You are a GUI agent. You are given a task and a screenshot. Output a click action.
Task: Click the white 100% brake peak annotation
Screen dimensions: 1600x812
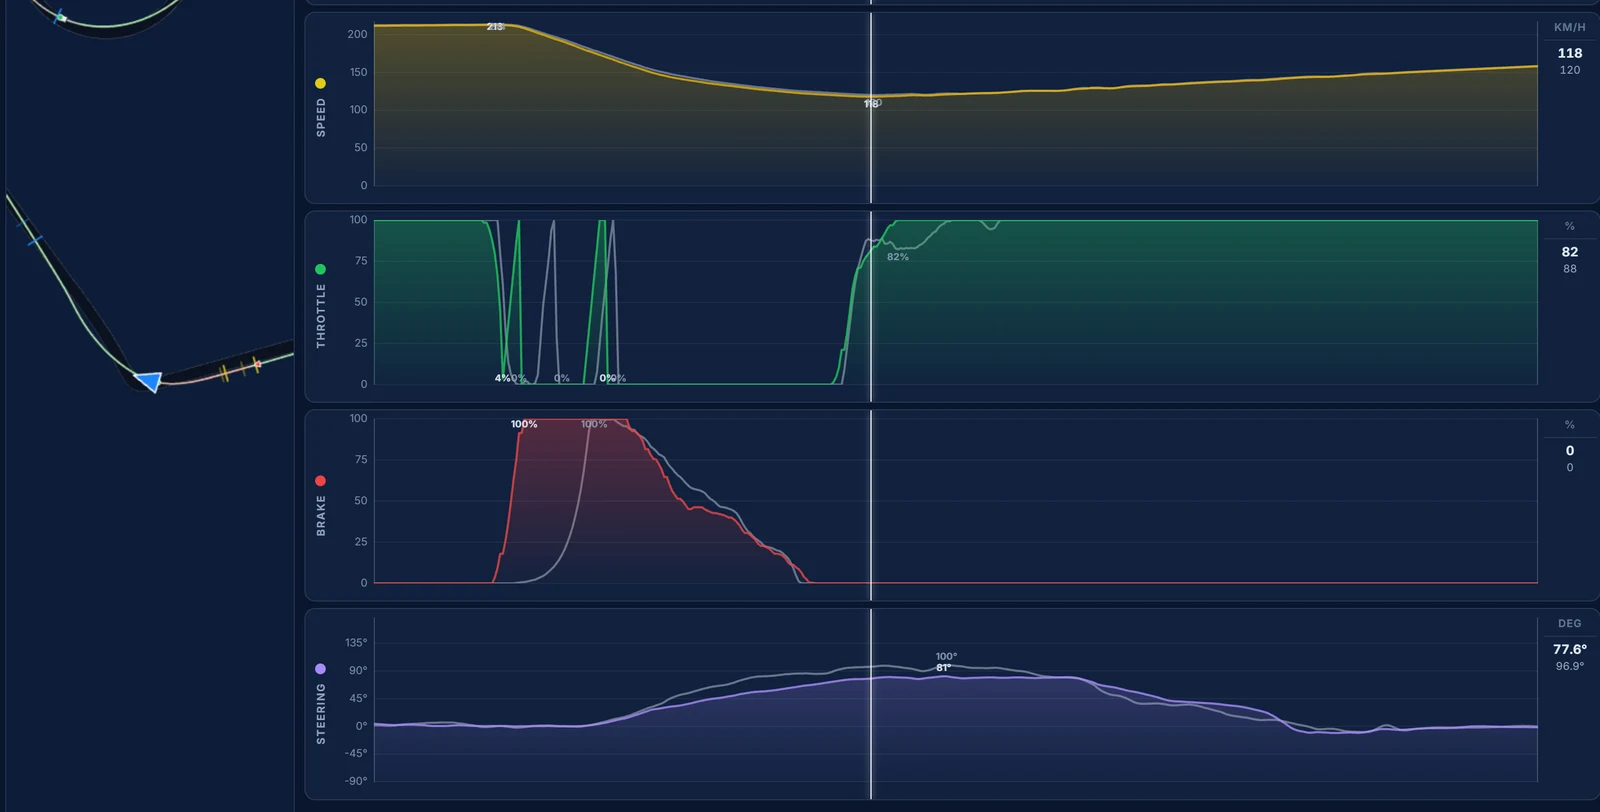point(524,424)
